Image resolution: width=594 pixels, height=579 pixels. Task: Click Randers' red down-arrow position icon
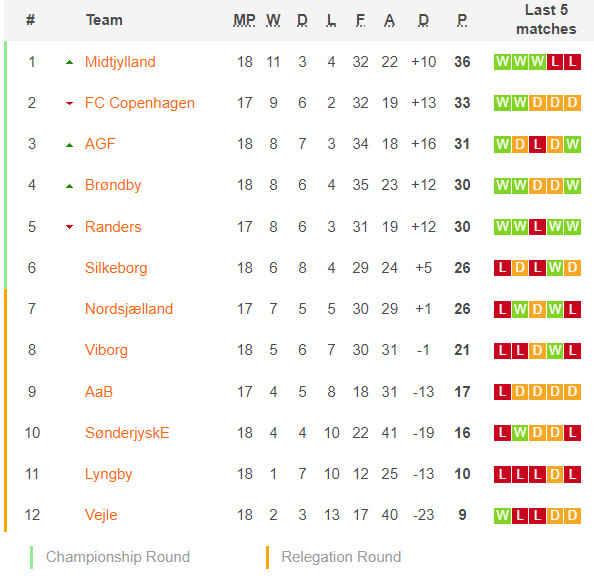point(69,227)
